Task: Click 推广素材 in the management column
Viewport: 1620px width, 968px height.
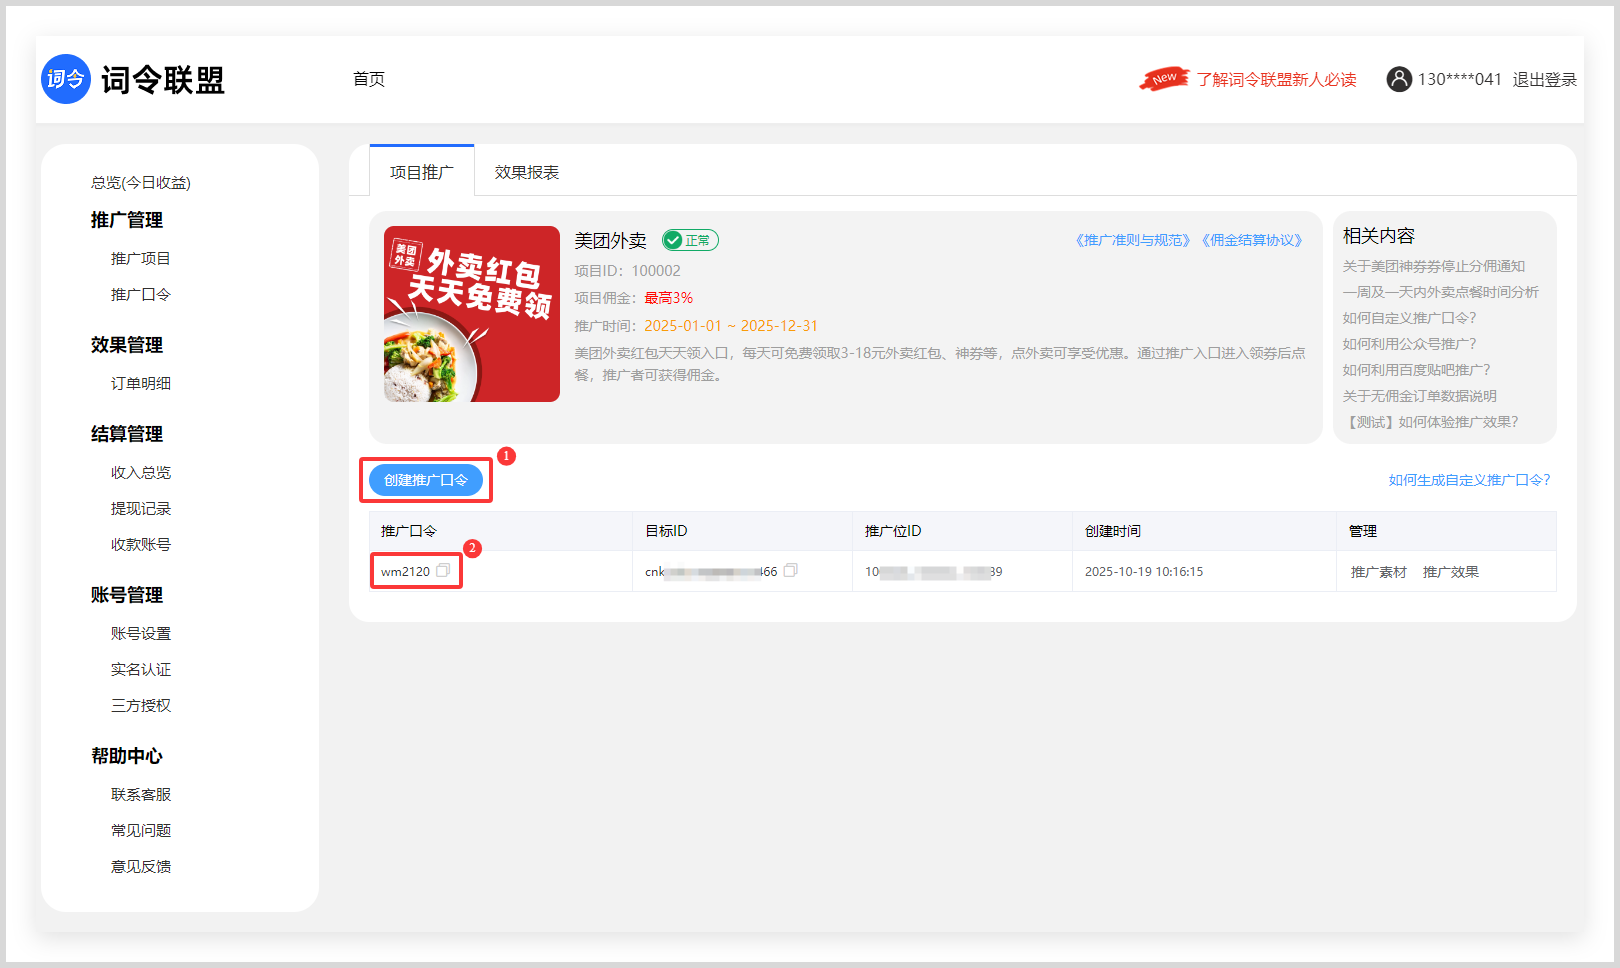Action: 1378,572
